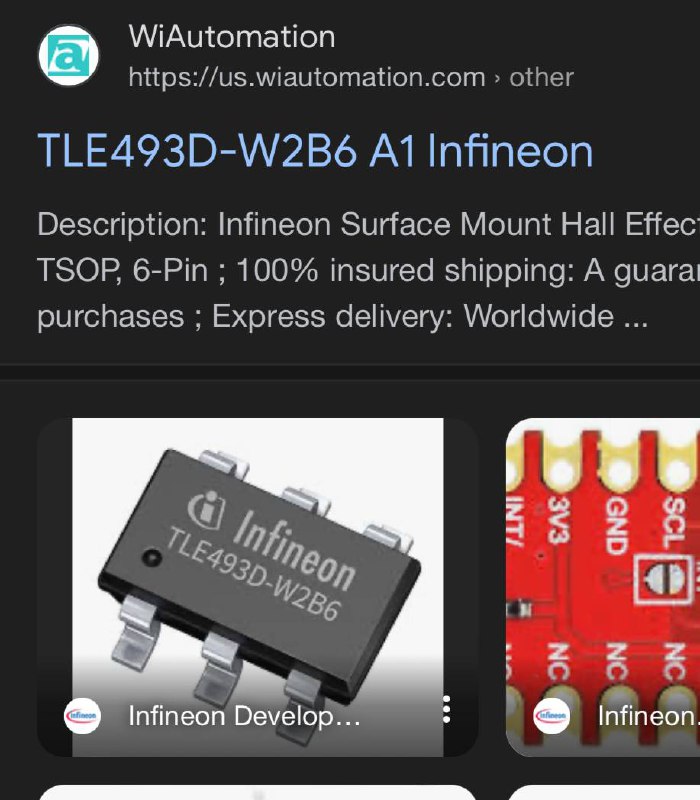Click the breadcrumb chevron before 'other'

[x=497, y=78]
